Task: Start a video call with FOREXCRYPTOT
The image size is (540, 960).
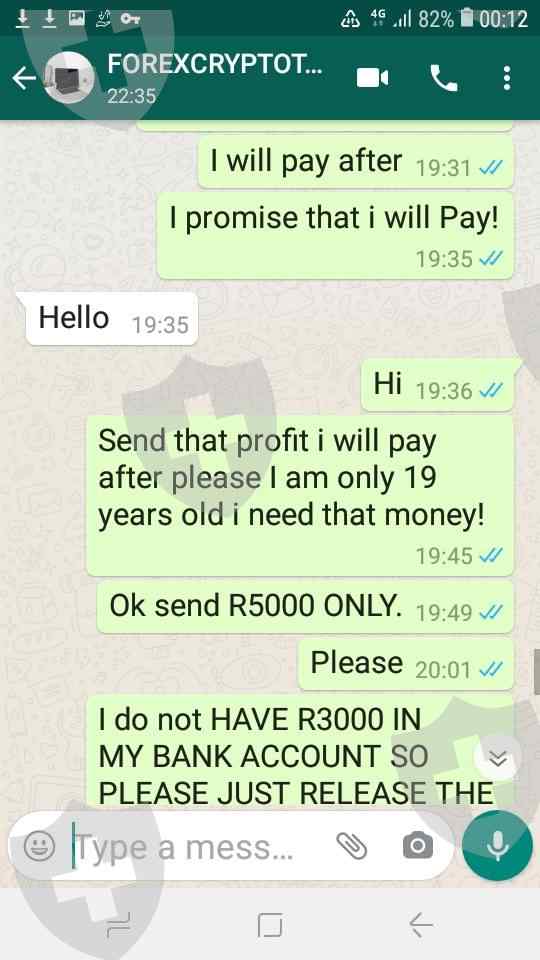Action: pyautogui.click(x=372, y=78)
